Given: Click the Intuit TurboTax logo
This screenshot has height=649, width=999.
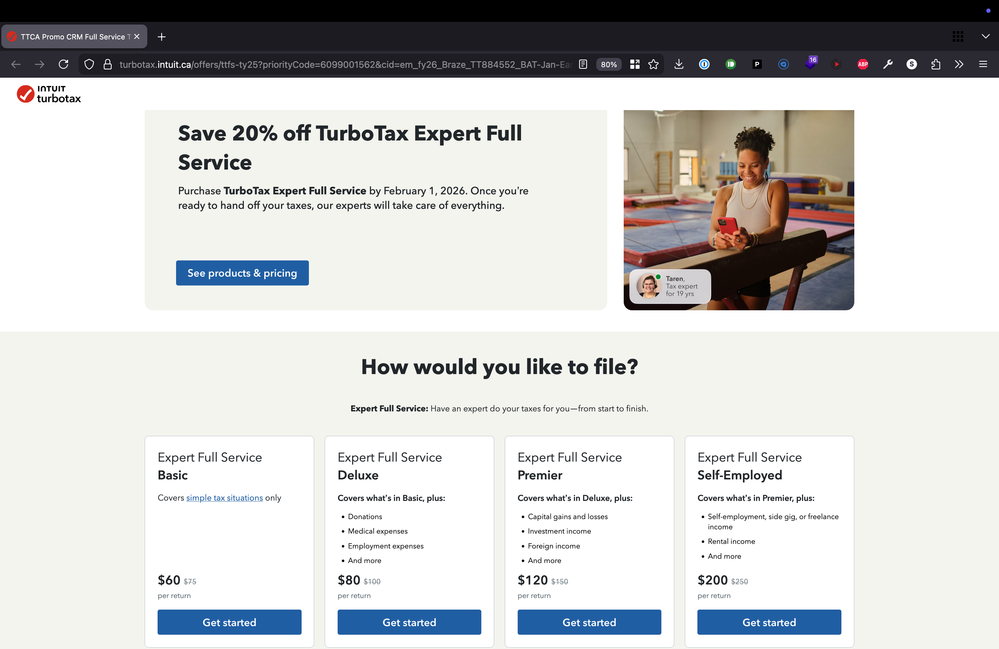Looking at the screenshot, I should 49,94.
